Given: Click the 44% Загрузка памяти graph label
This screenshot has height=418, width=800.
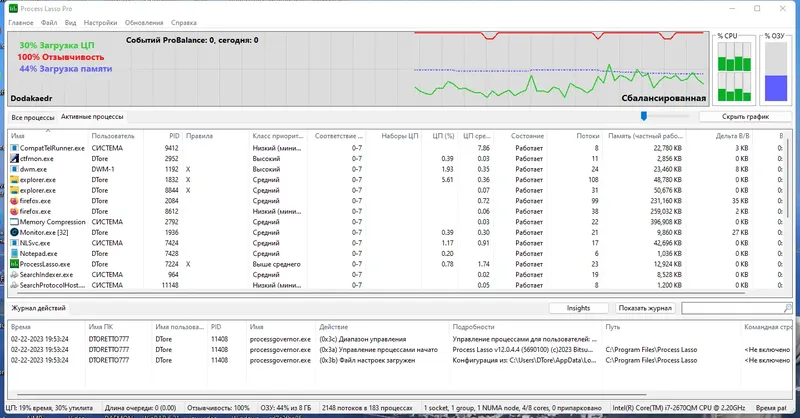Looking at the screenshot, I should (66, 69).
